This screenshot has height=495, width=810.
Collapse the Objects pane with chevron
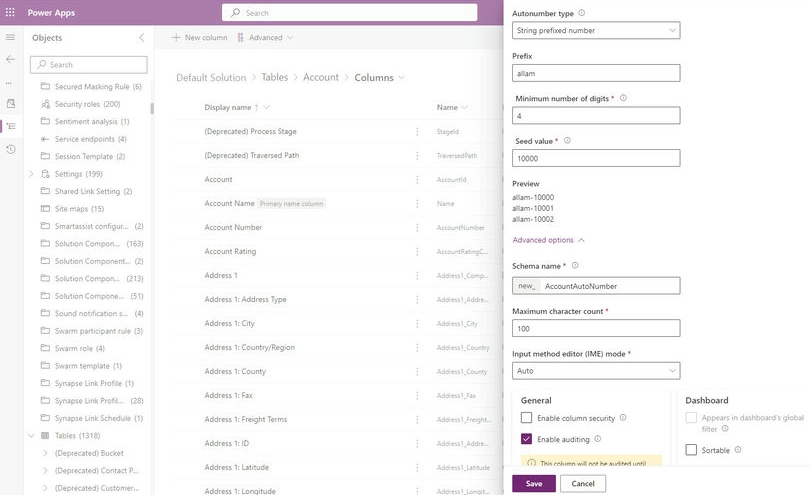(x=142, y=37)
